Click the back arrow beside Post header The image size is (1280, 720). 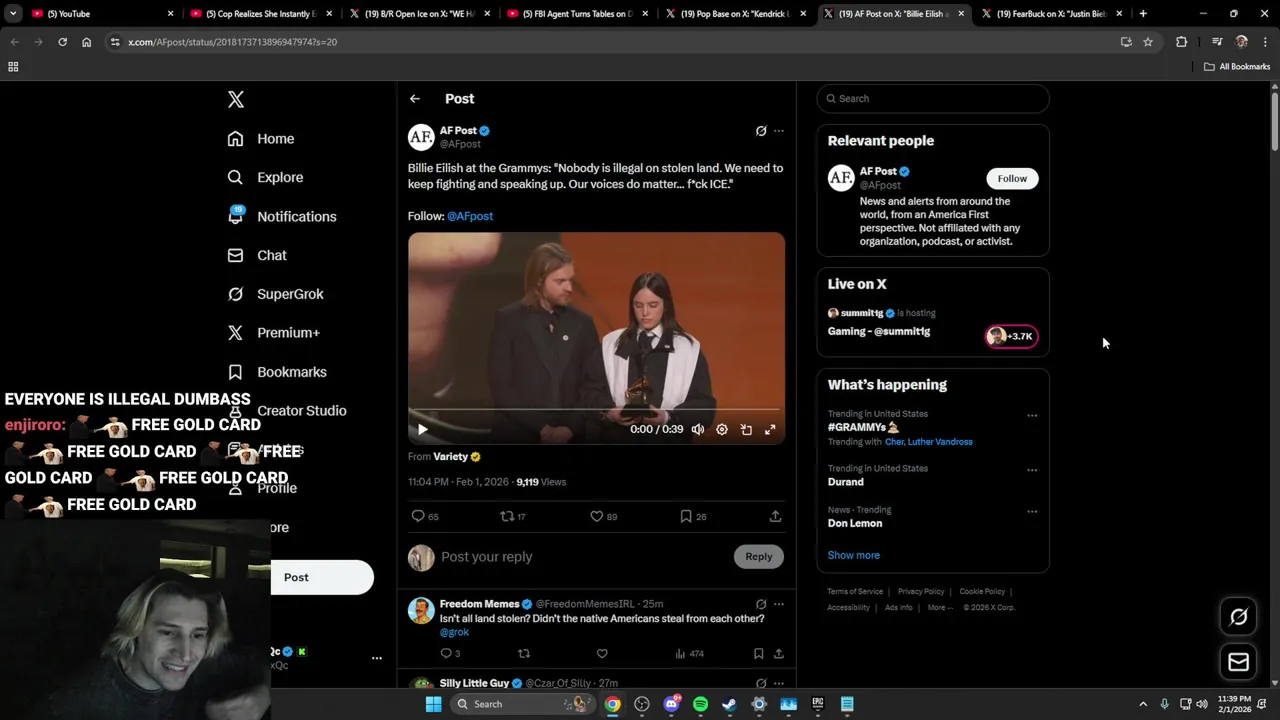coord(415,99)
